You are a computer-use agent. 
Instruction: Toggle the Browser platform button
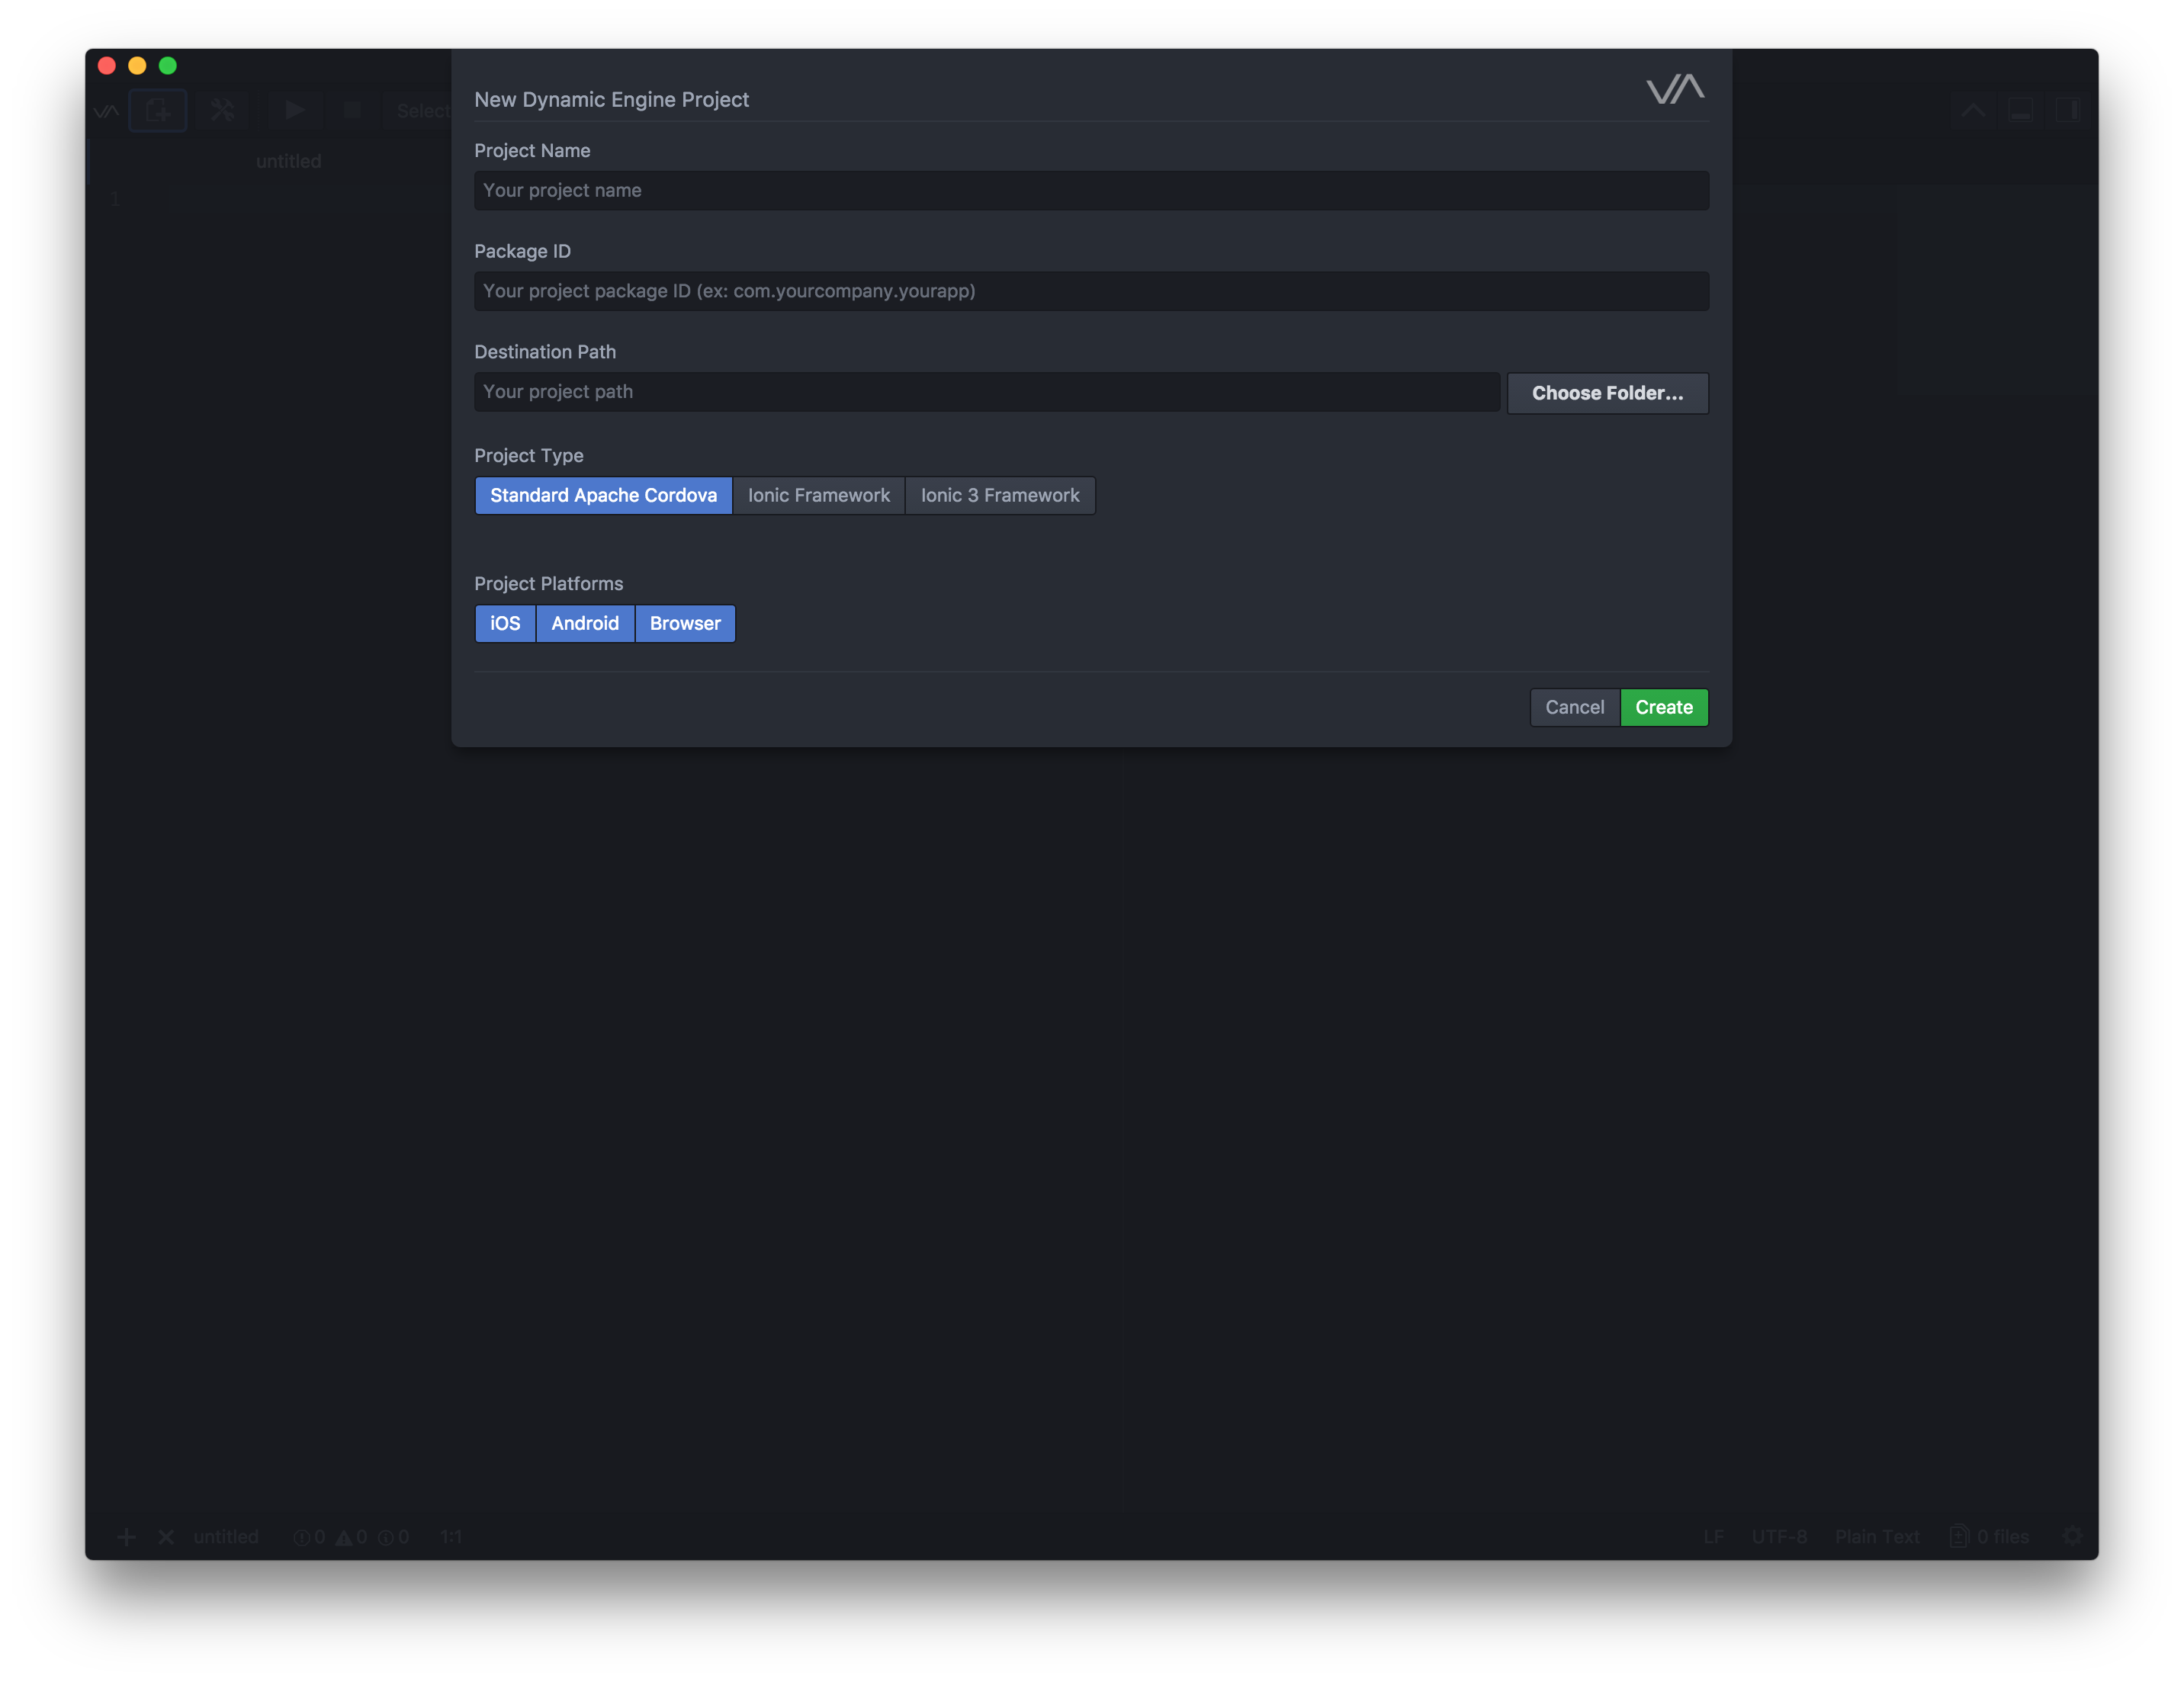[685, 623]
